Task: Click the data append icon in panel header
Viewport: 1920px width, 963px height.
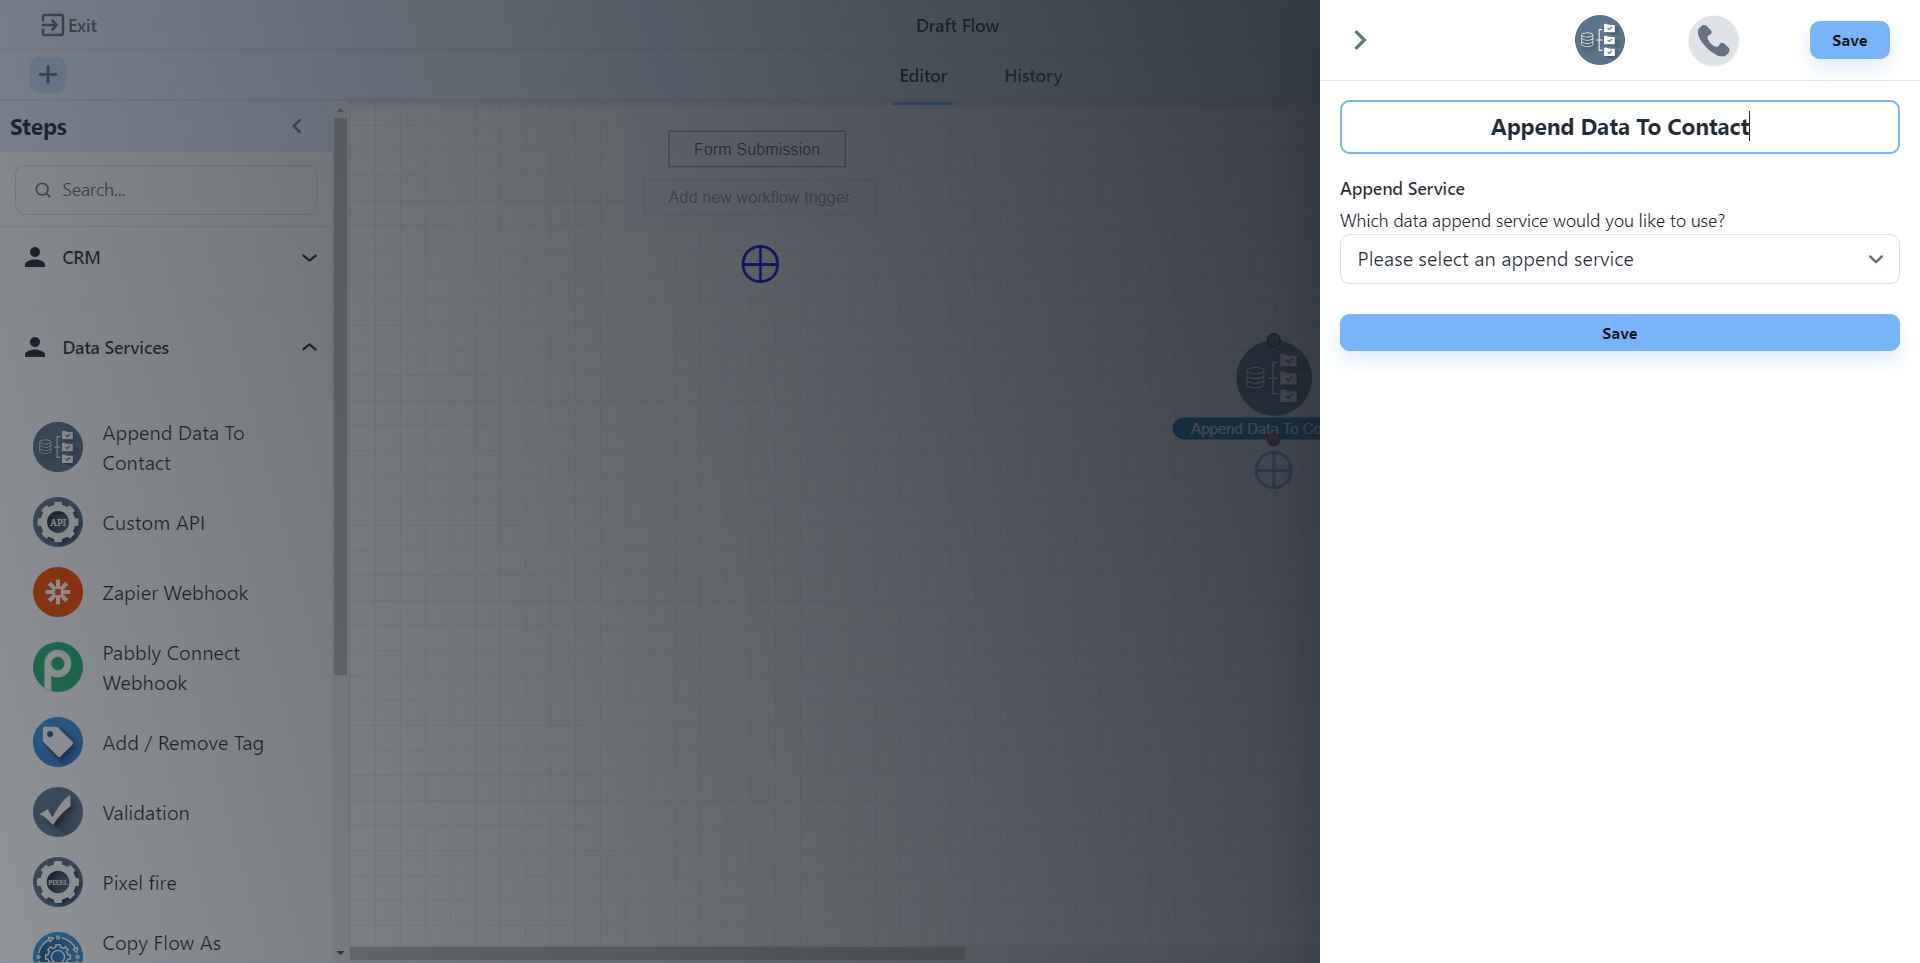Action: (x=1600, y=40)
